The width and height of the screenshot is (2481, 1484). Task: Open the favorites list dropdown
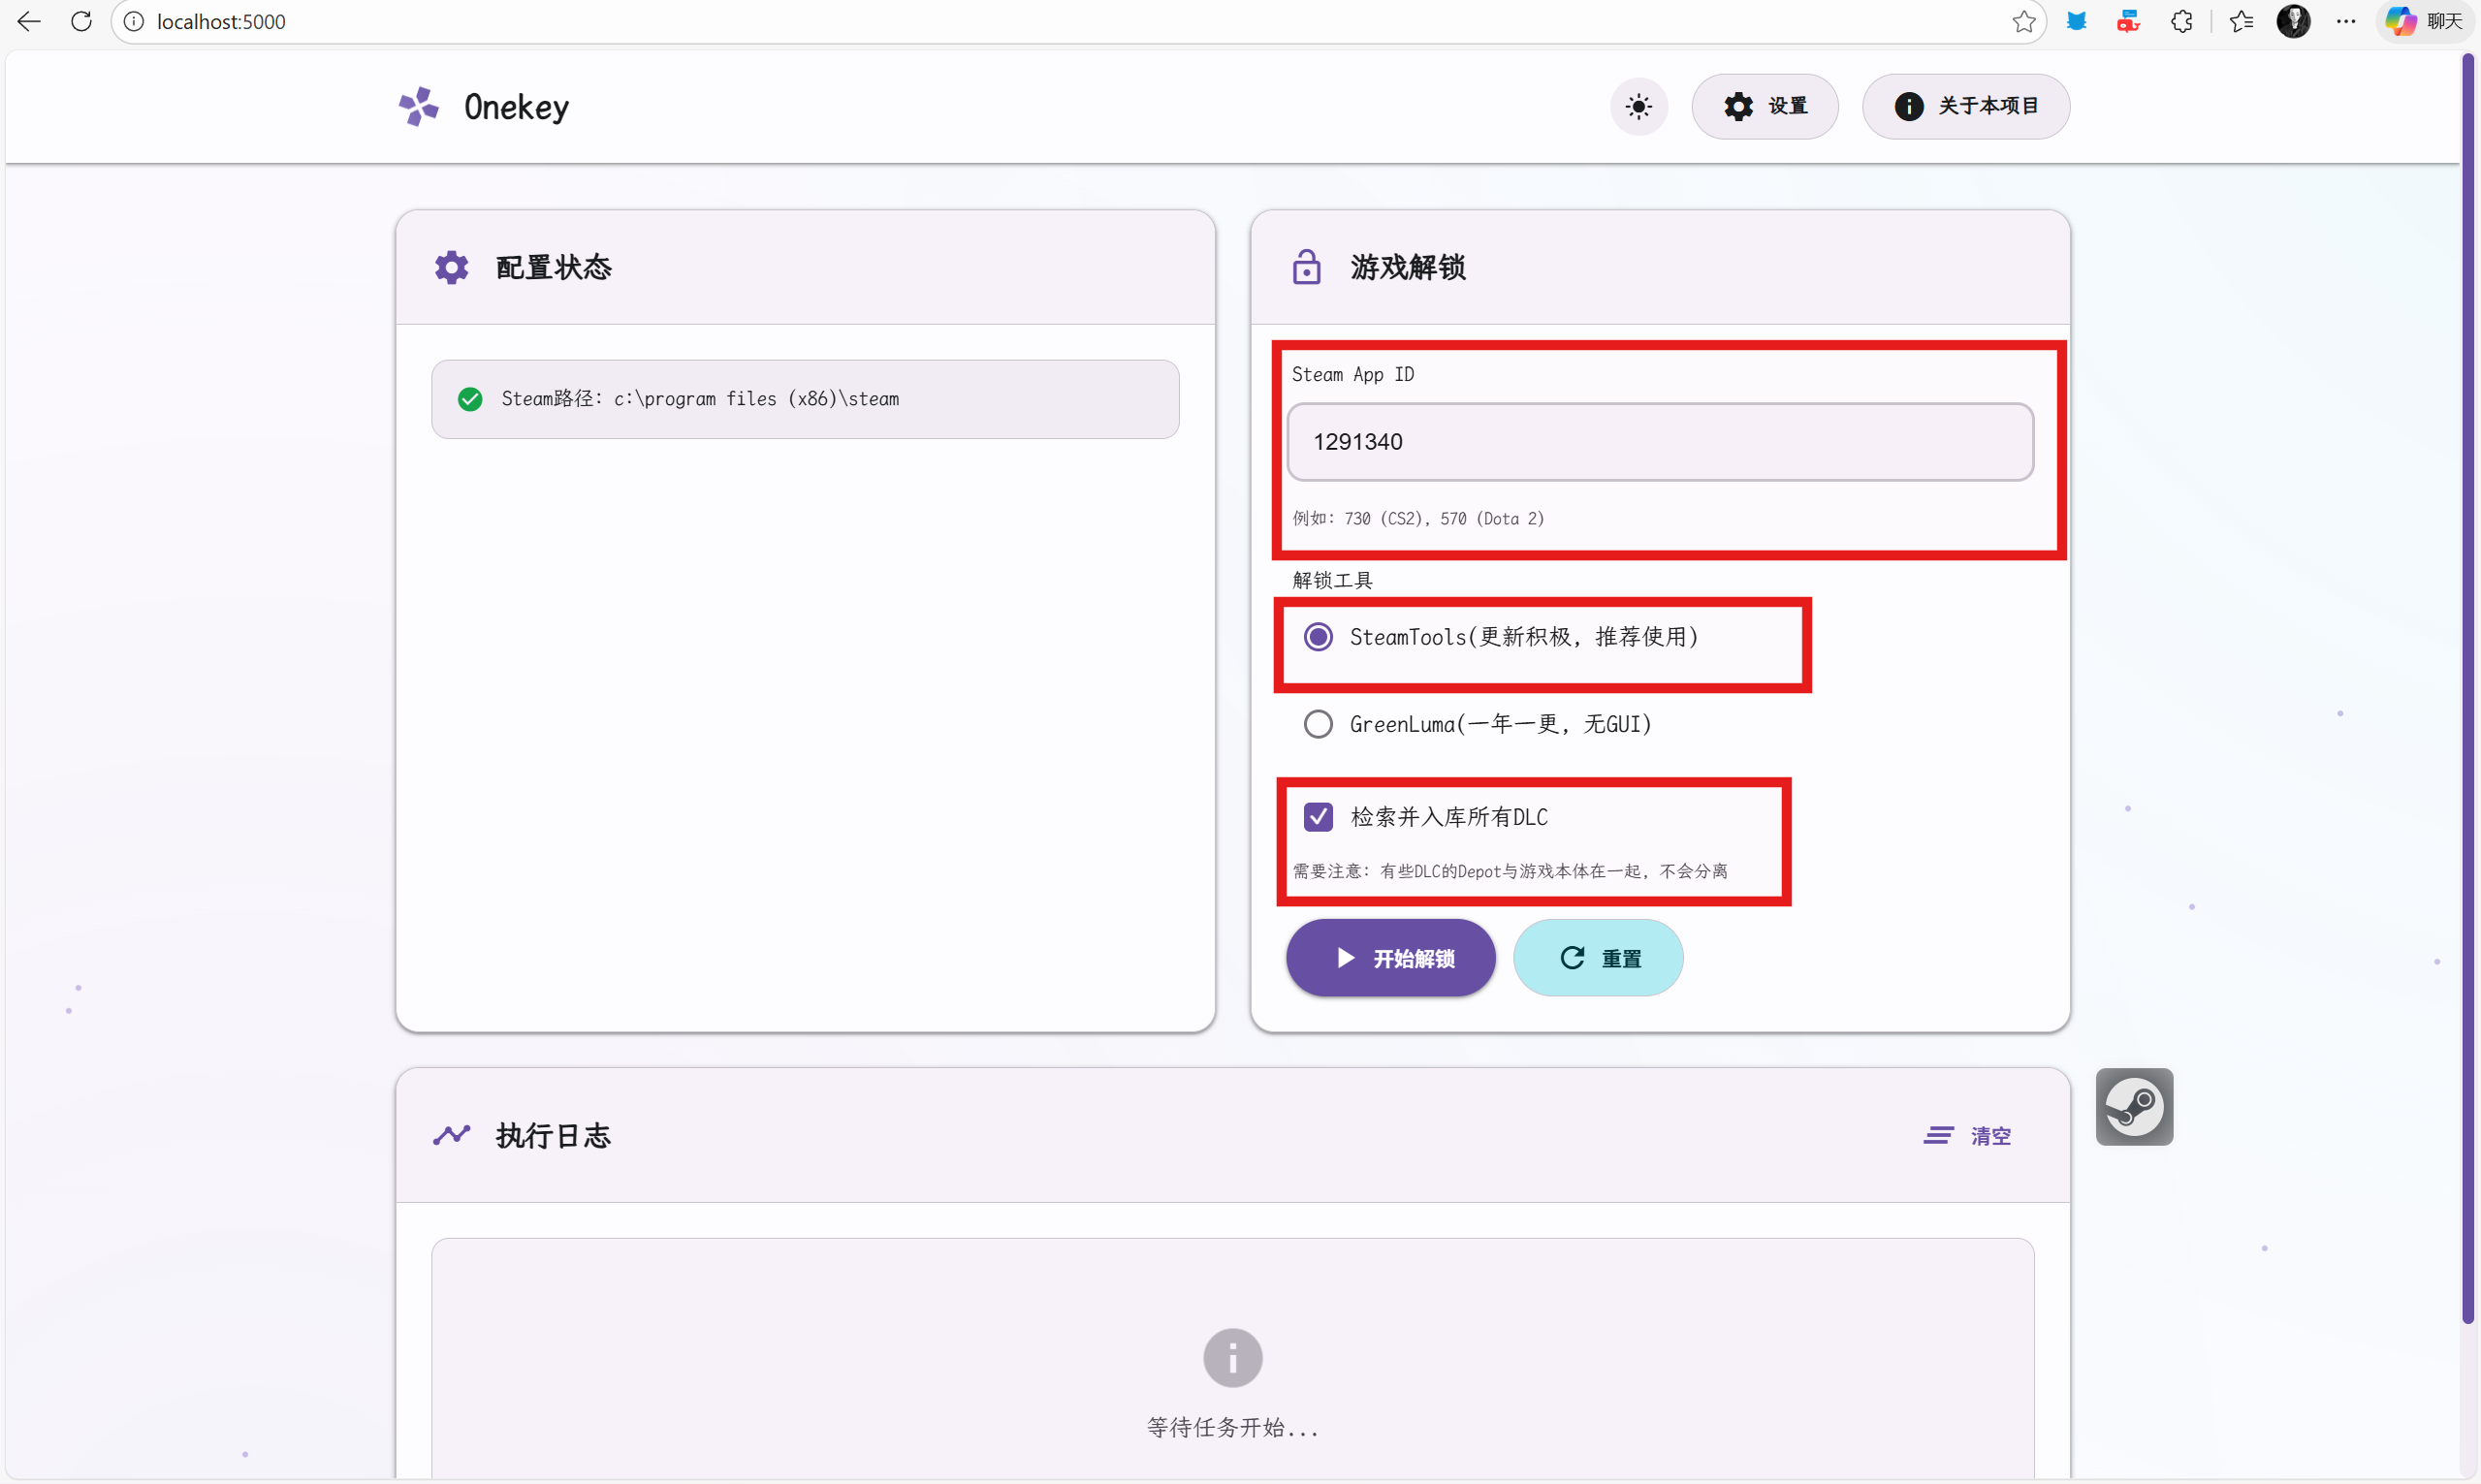pos(2240,21)
